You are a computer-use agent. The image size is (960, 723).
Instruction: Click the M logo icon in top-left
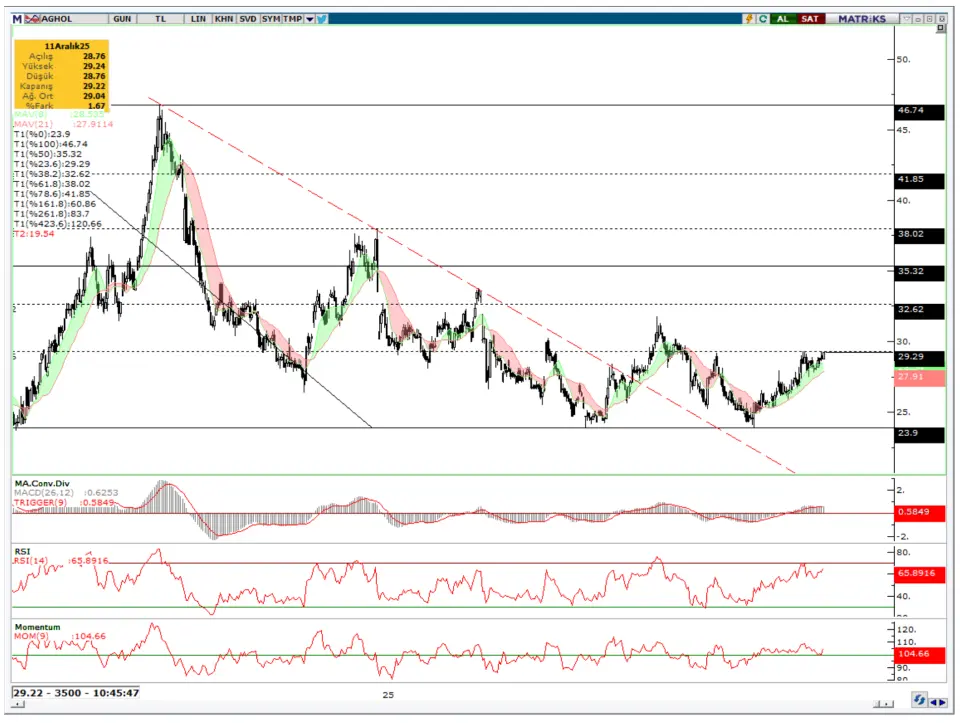[x=17, y=19]
